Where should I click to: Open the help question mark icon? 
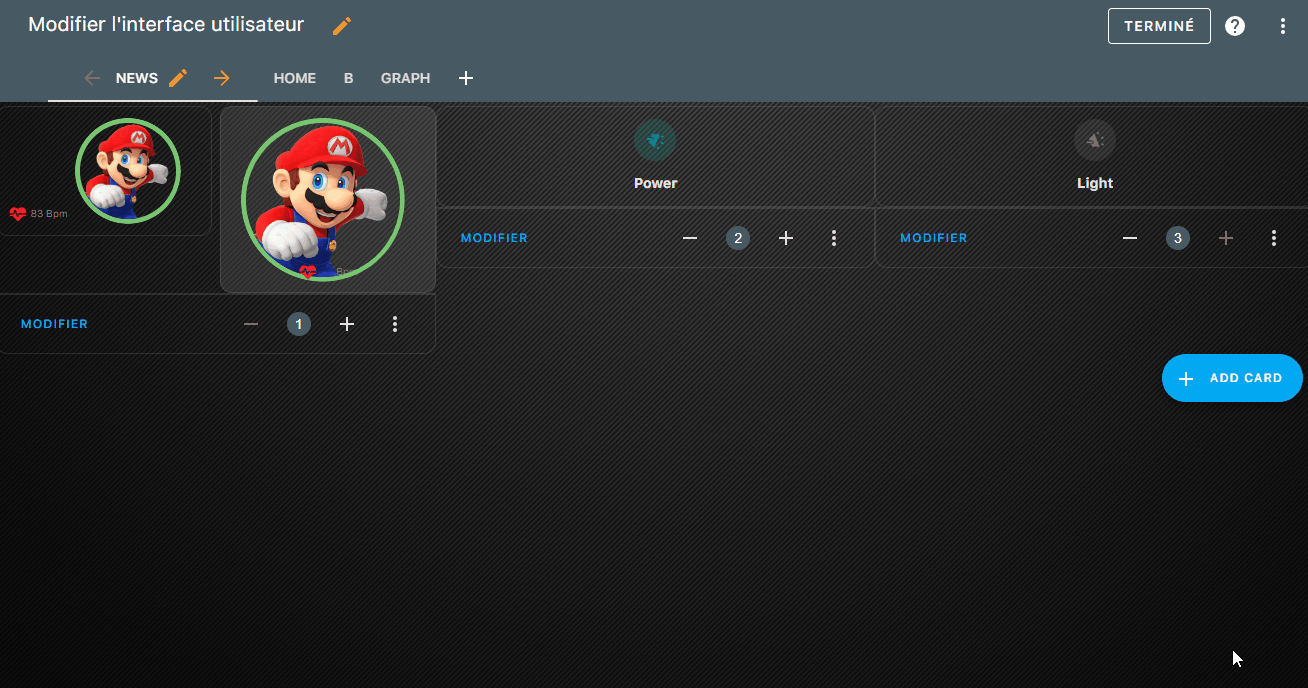(x=1235, y=26)
